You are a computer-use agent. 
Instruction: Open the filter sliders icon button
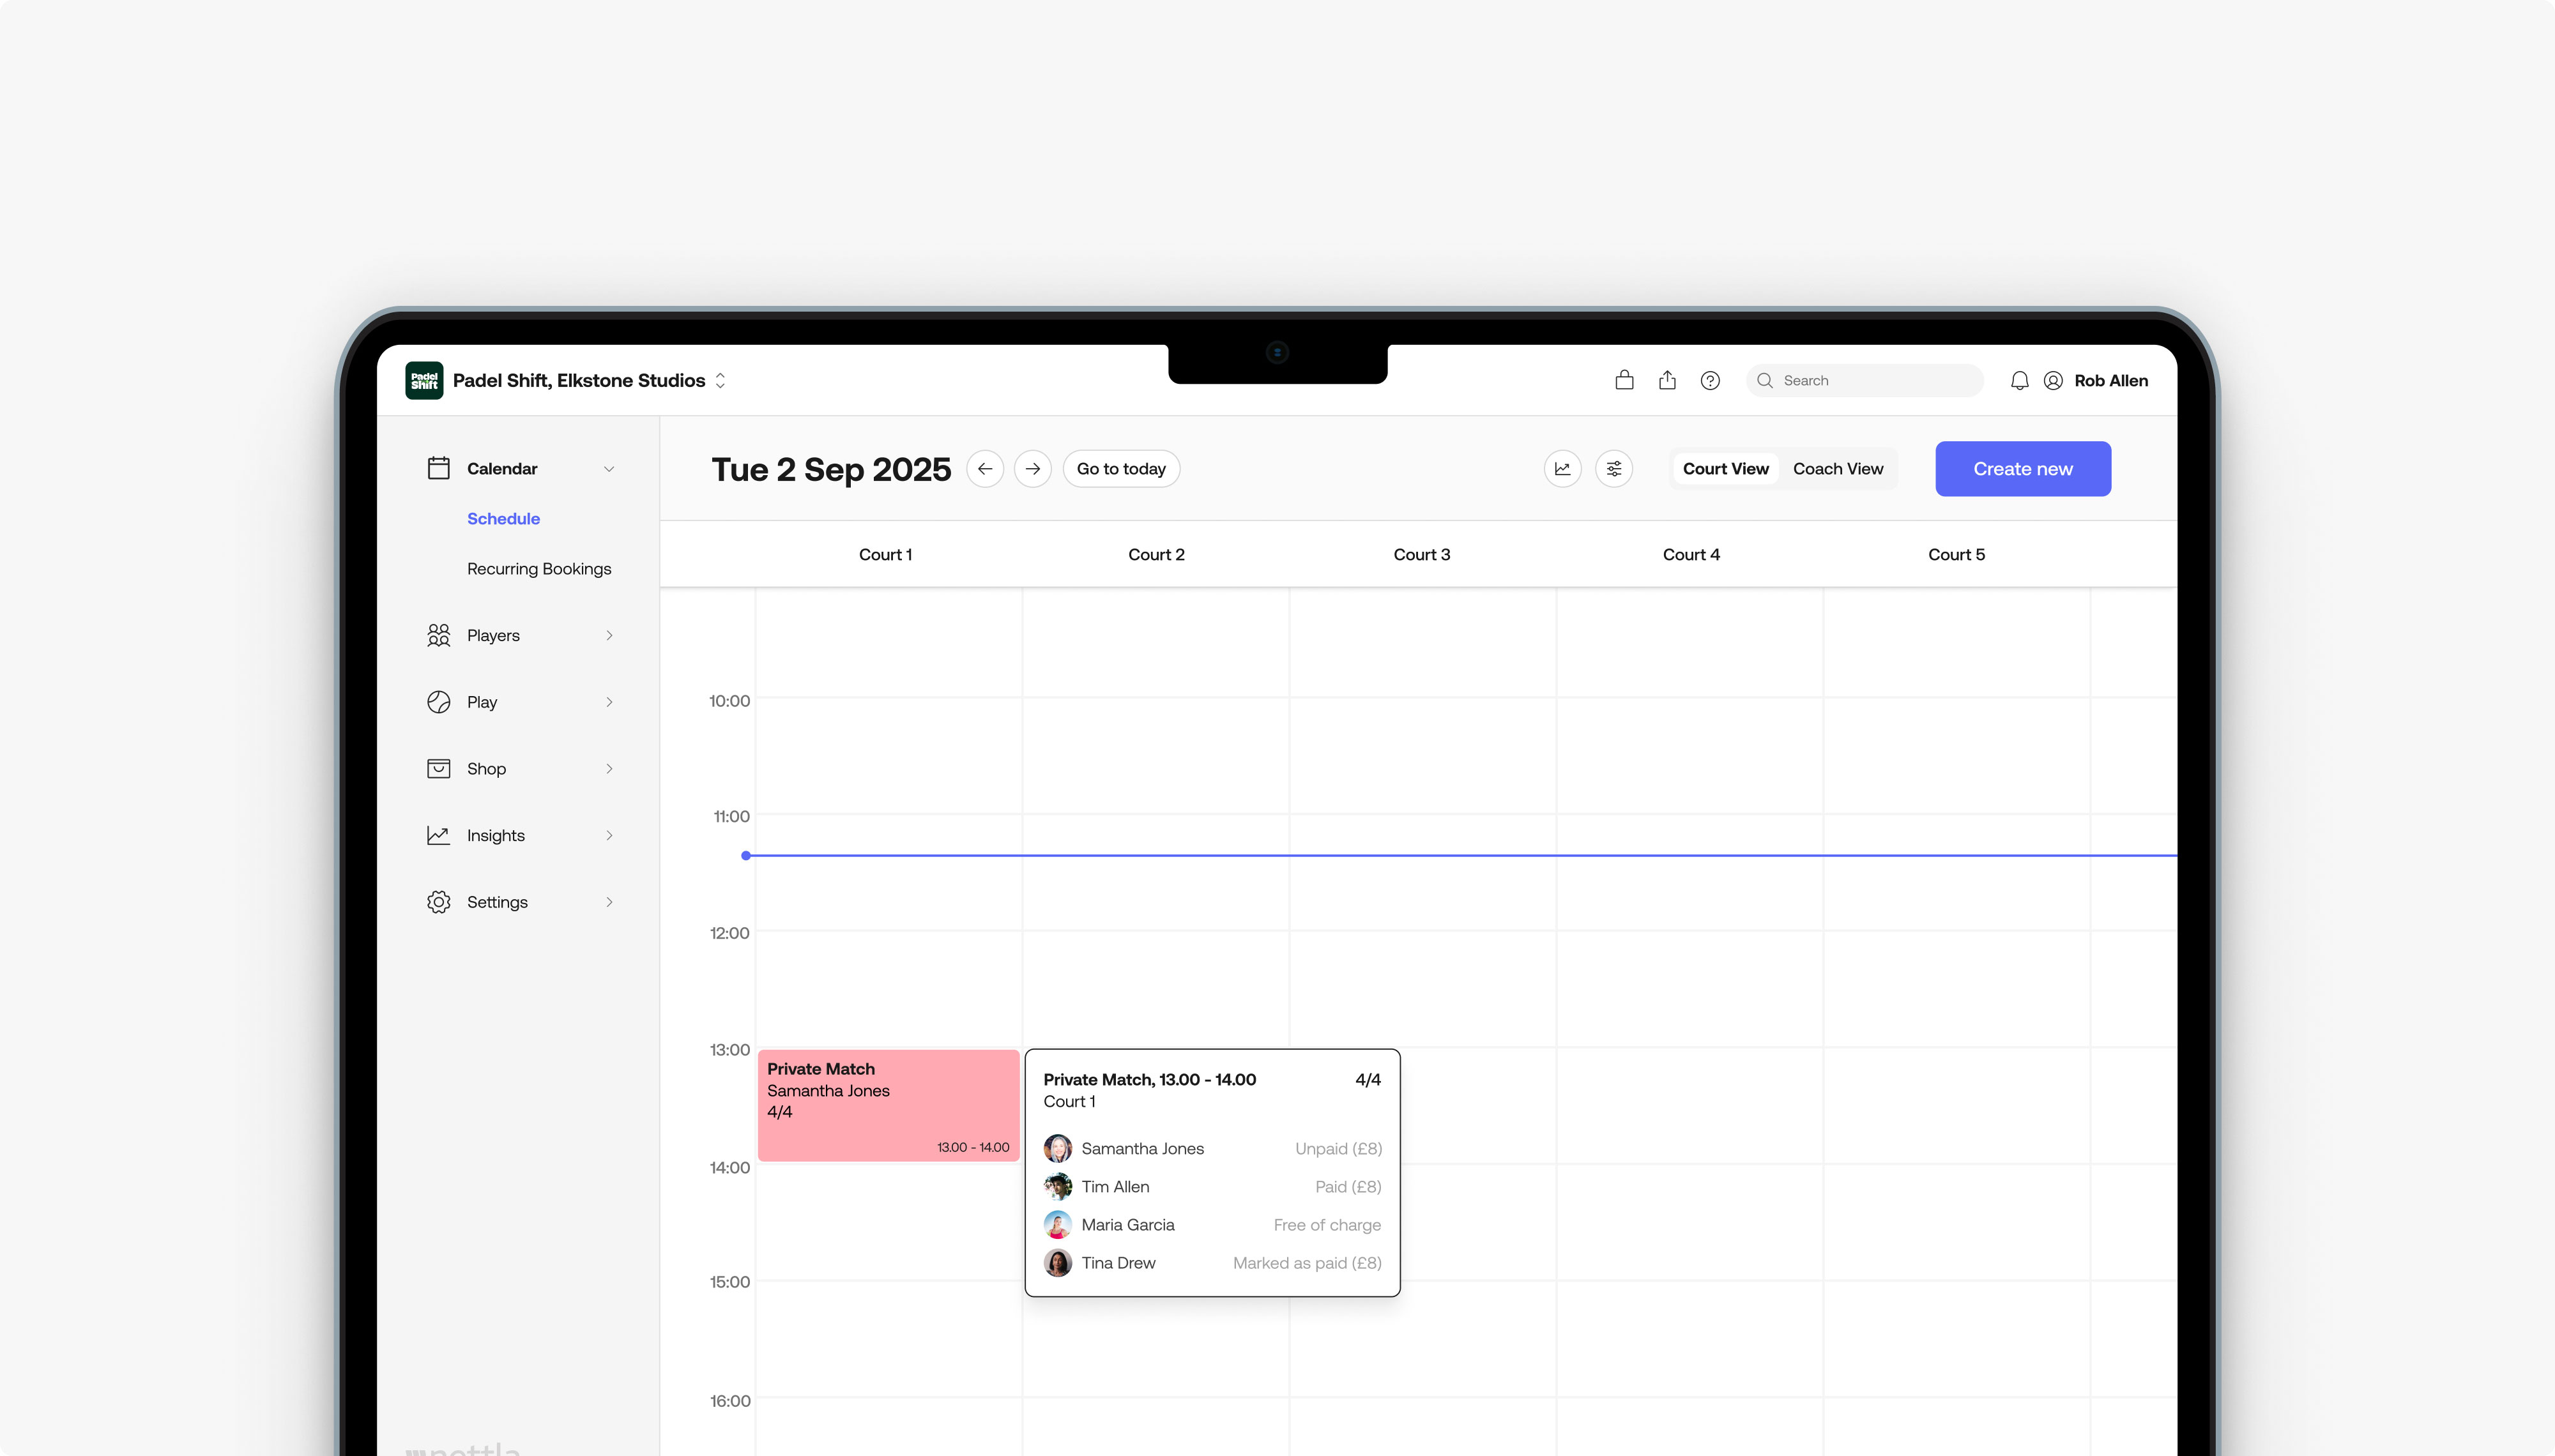click(1614, 468)
